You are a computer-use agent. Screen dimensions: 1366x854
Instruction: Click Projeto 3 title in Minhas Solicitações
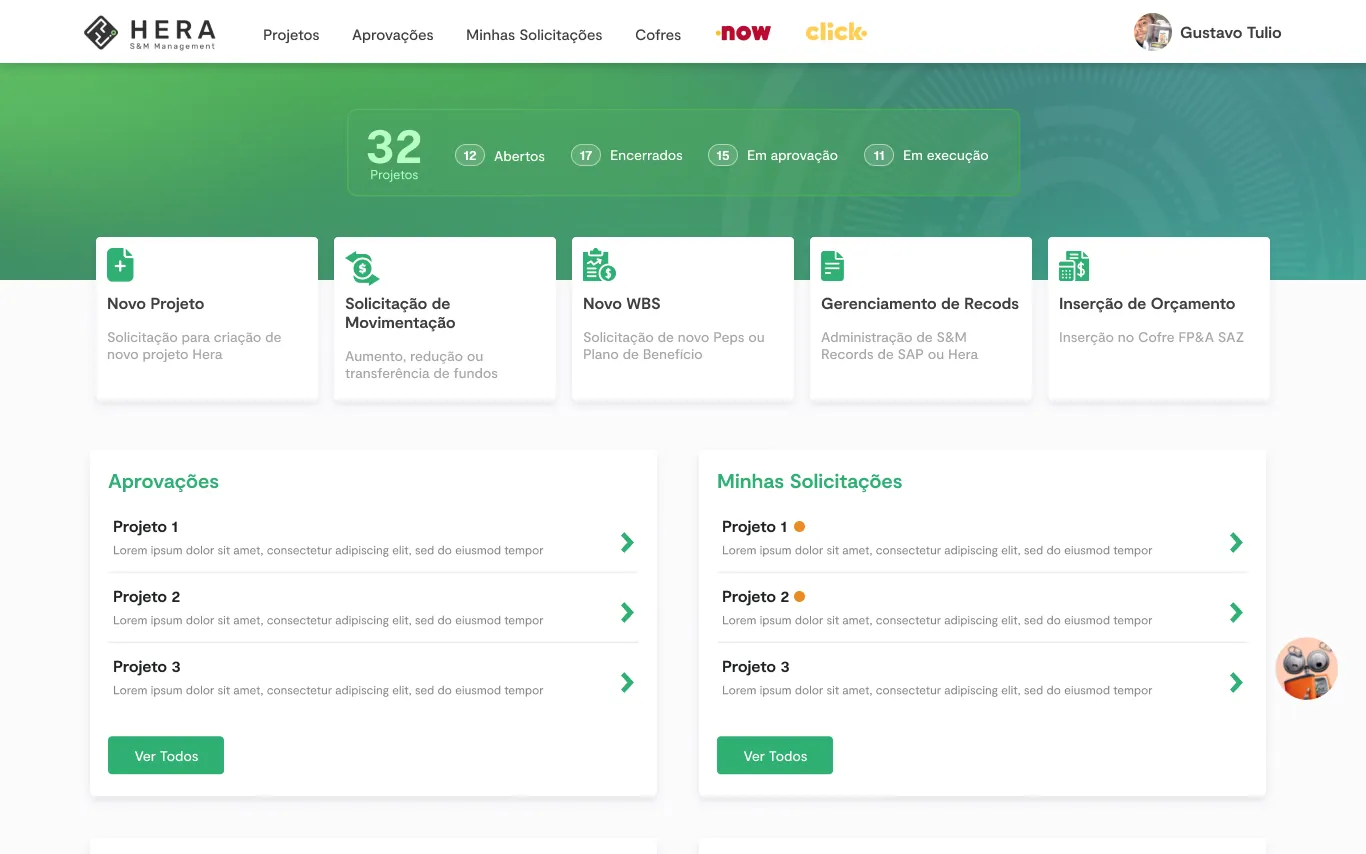click(756, 667)
